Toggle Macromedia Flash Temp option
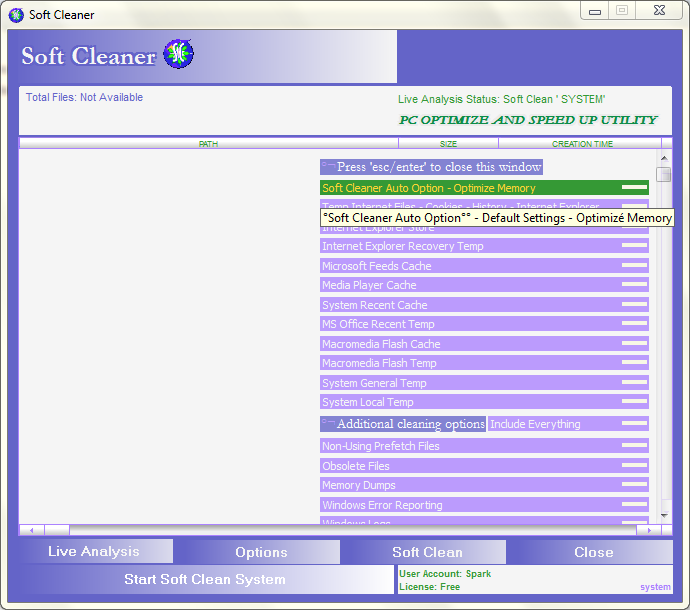Image resolution: width=690 pixels, height=610 pixels. coord(484,363)
